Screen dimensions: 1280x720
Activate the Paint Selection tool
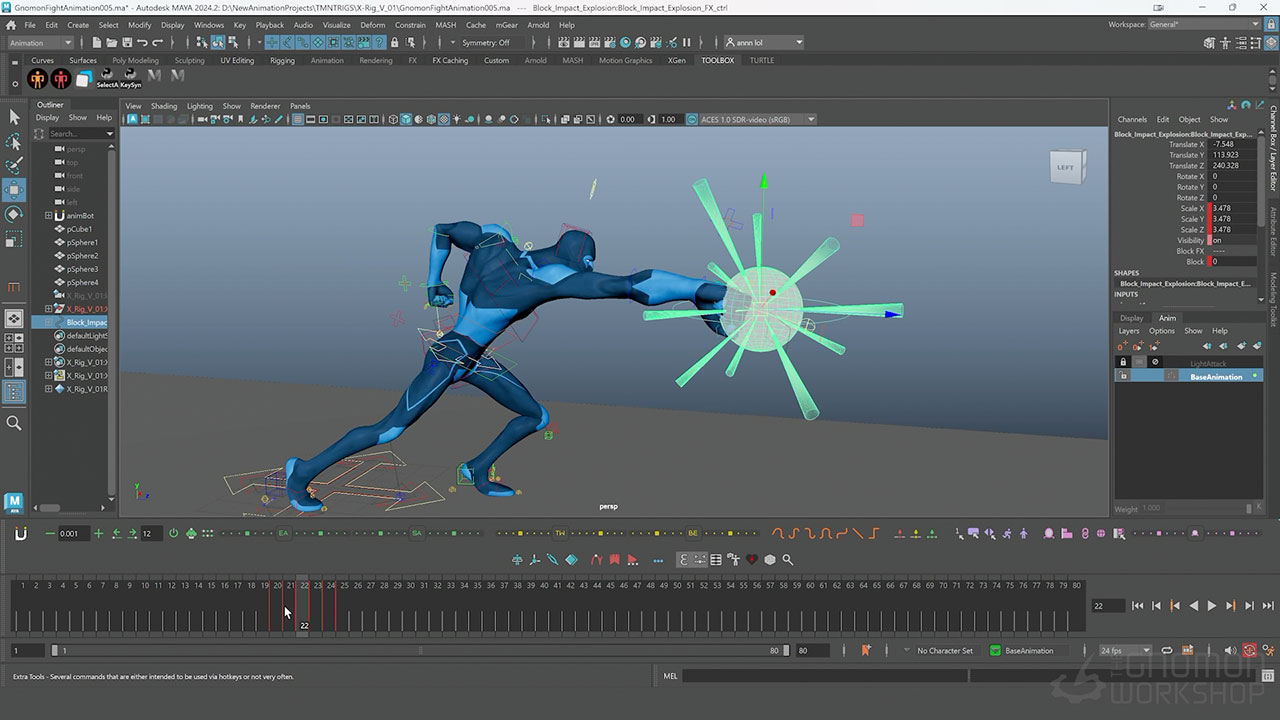(14, 165)
